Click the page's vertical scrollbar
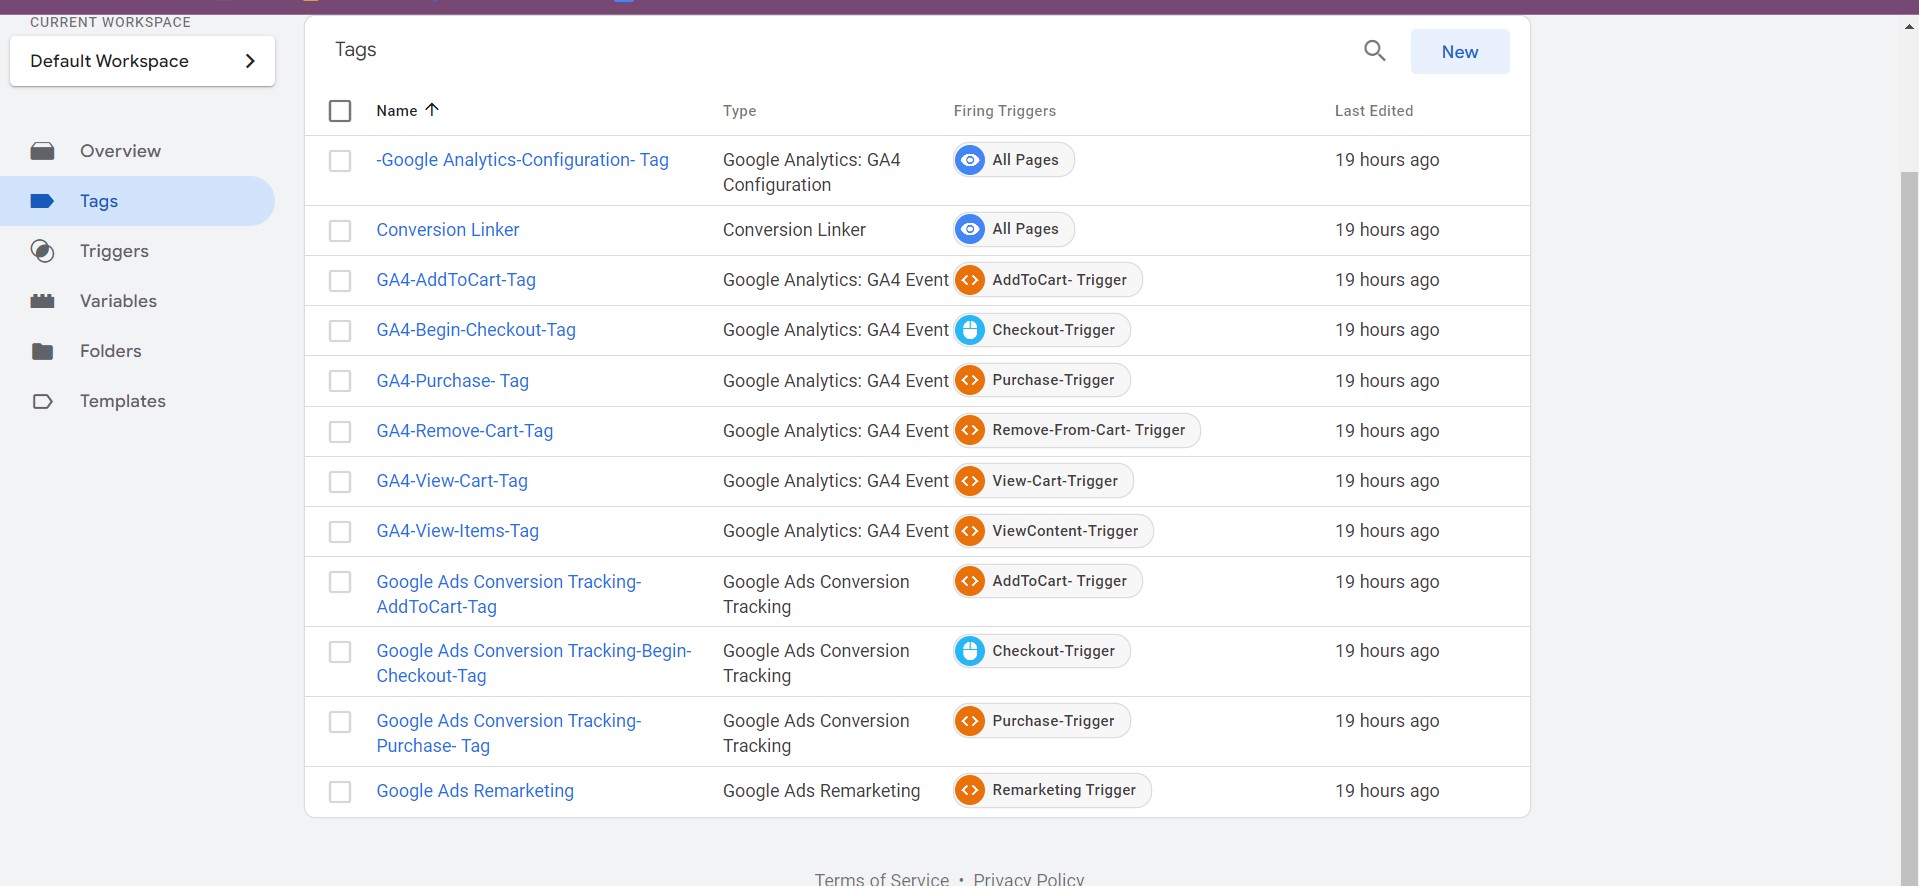 [x=1909, y=500]
